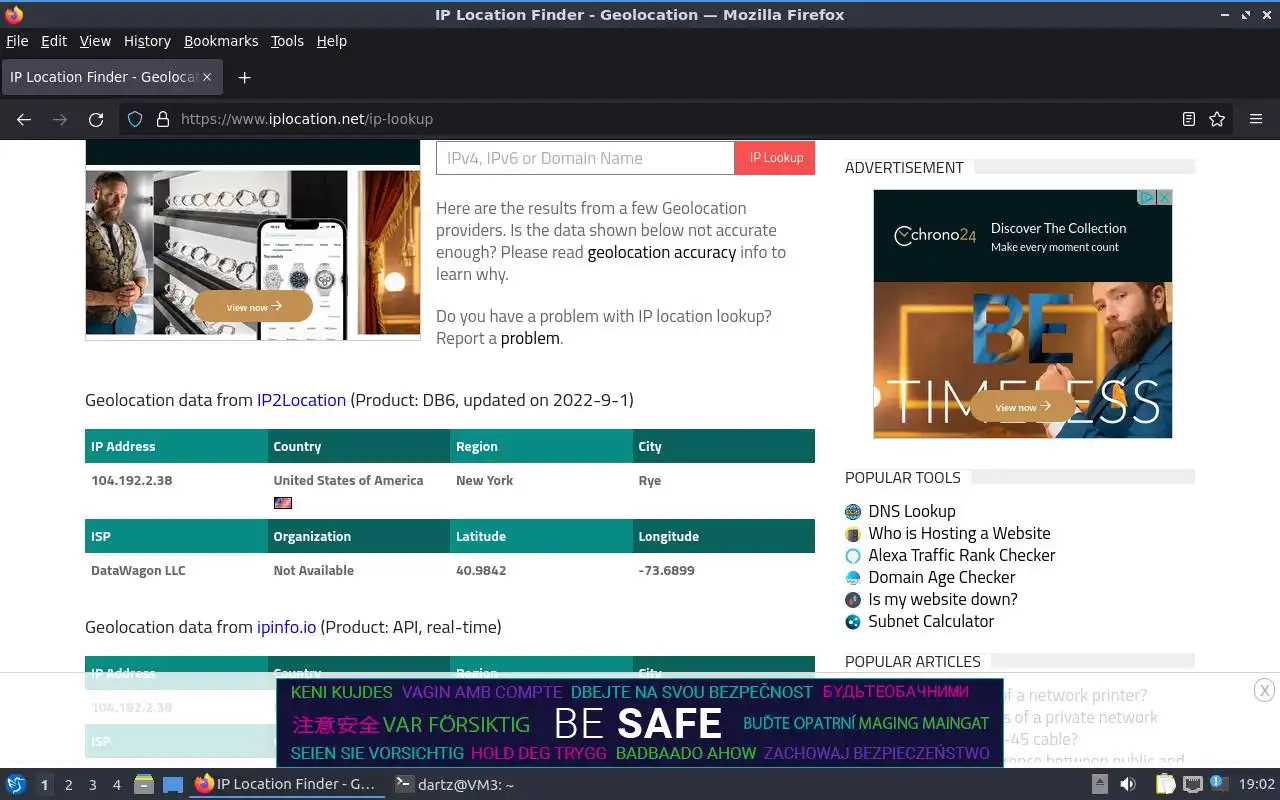Screen dimensions: 1280x800
Task: Open the IP2Location provider link
Action: click(301, 400)
